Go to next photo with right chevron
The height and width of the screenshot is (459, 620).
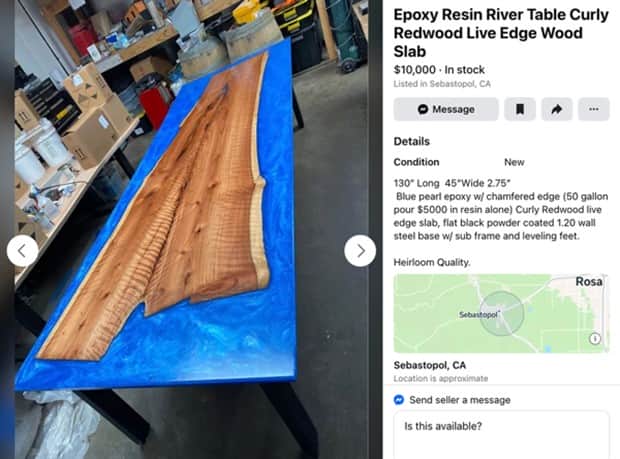[360, 251]
